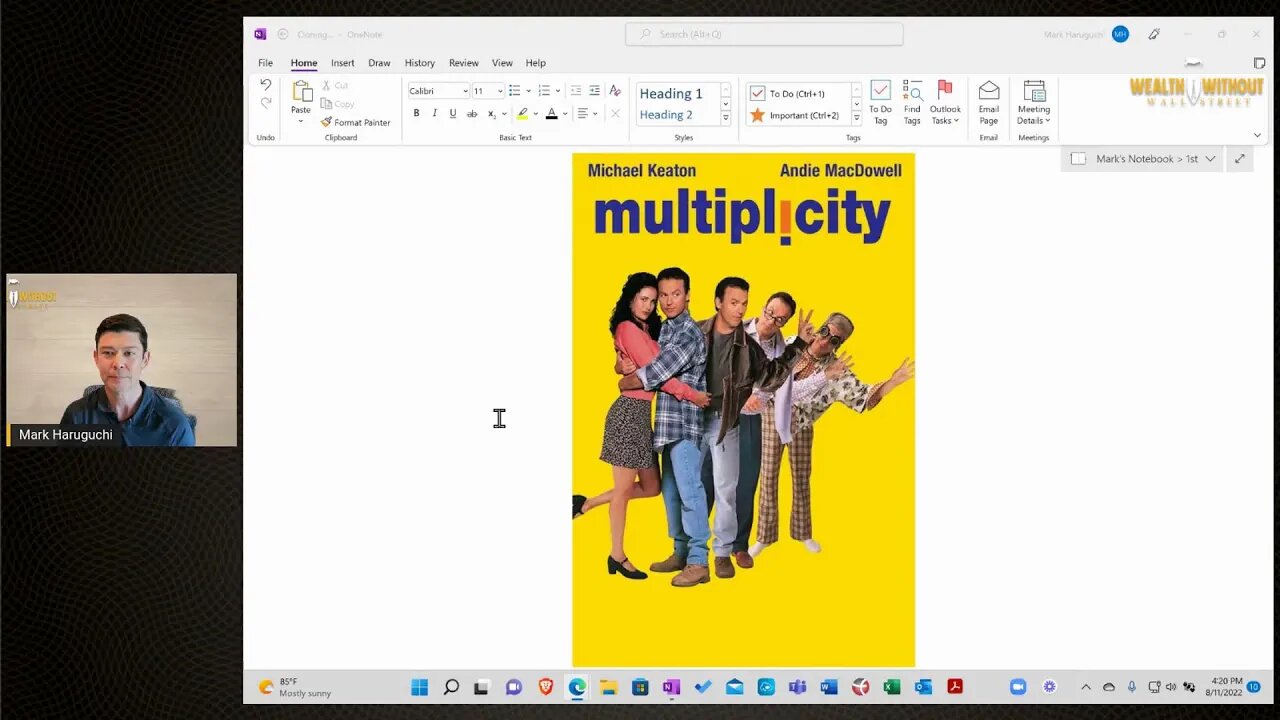Image resolution: width=1280 pixels, height=720 pixels.
Task: Clear all text formatting
Action: 615,91
